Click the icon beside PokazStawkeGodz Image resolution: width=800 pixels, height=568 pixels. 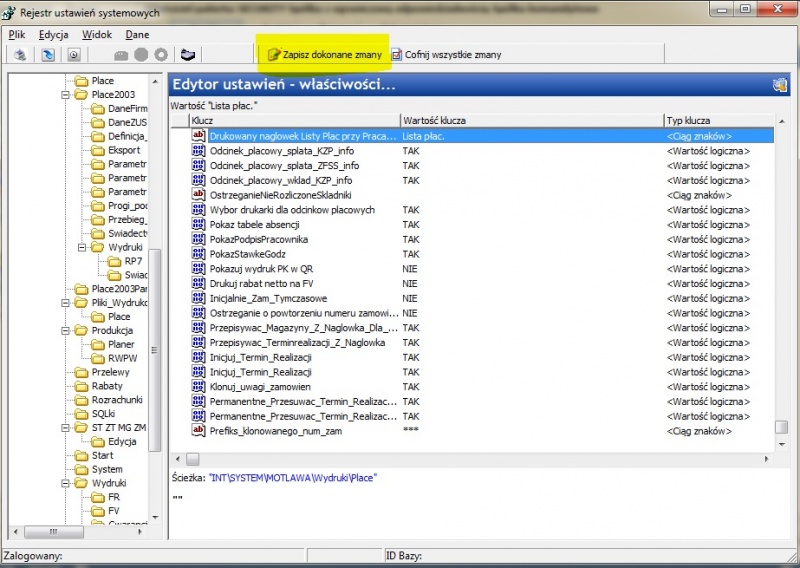pos(198,254)
